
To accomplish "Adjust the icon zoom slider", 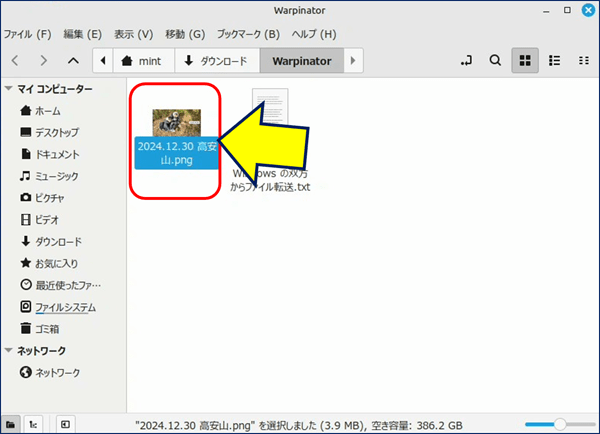I will (x=560, y=424).
